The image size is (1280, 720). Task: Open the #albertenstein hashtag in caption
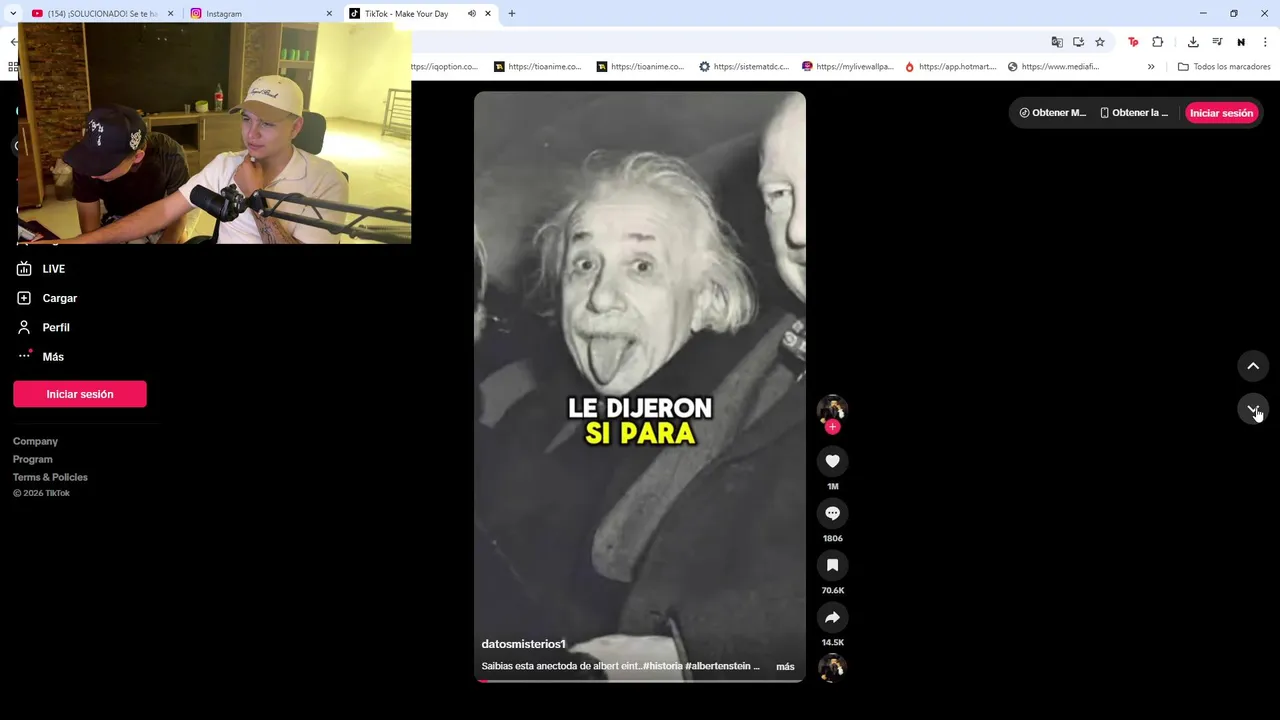point(718,666)
